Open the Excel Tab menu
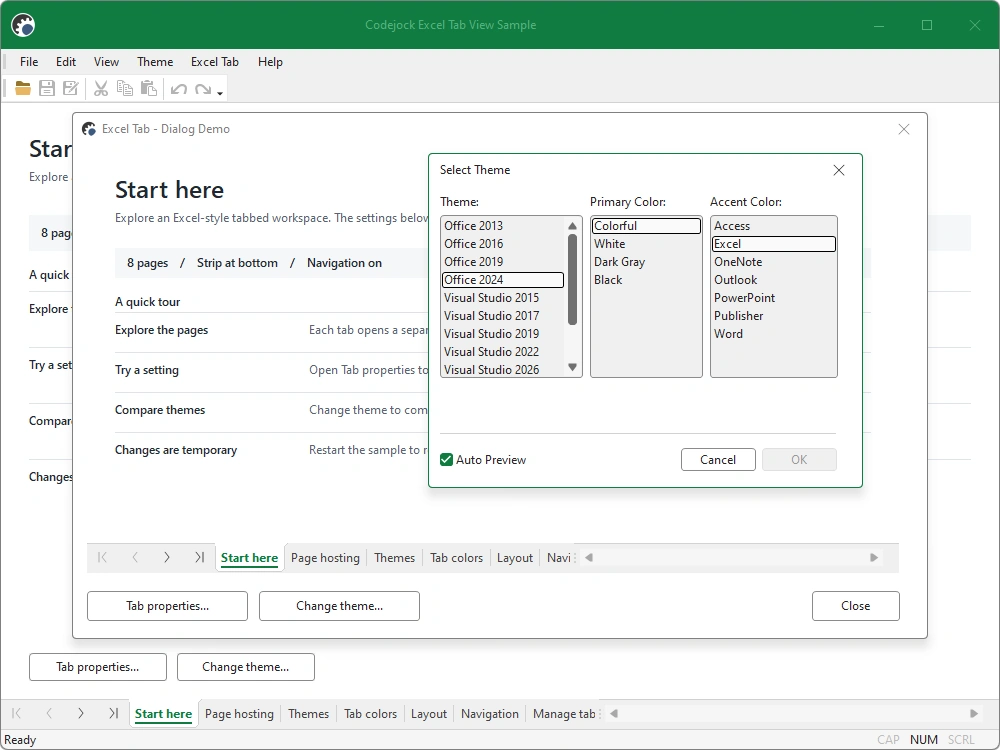Screen dimensions: 1000x750 (215, 62)
